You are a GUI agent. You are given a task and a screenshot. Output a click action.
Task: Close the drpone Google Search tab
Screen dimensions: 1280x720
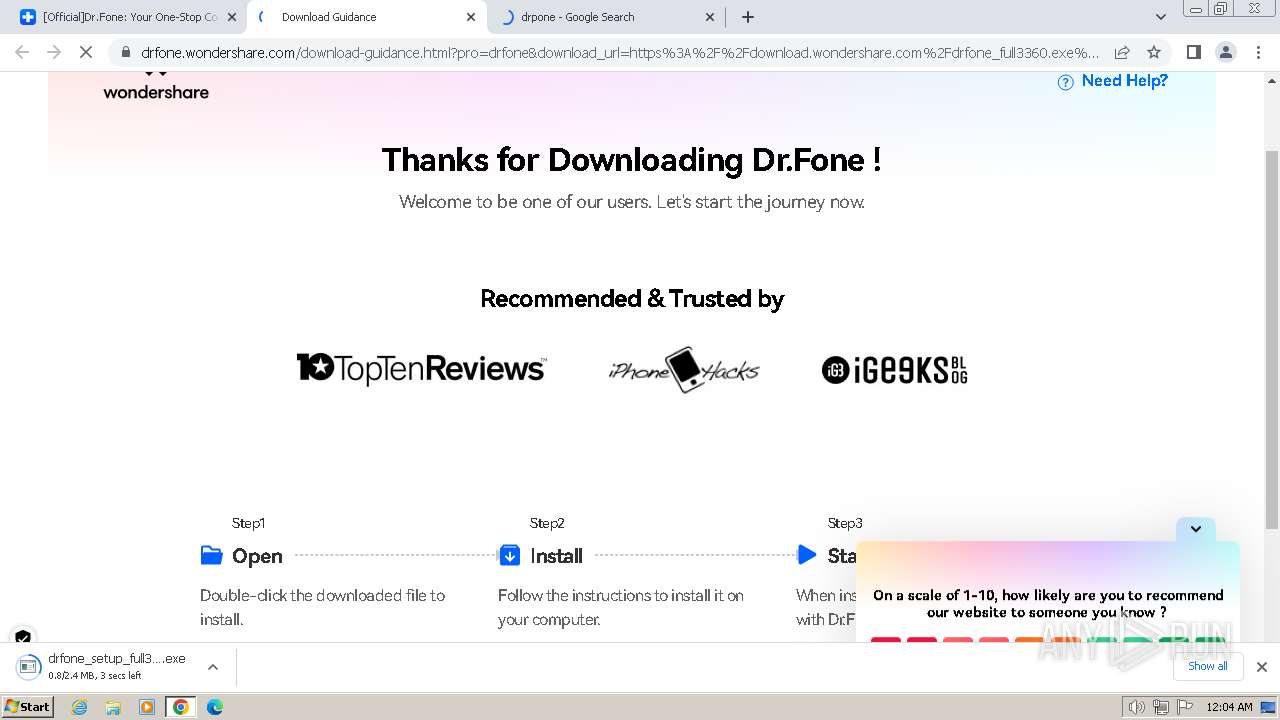pos(710,17)
